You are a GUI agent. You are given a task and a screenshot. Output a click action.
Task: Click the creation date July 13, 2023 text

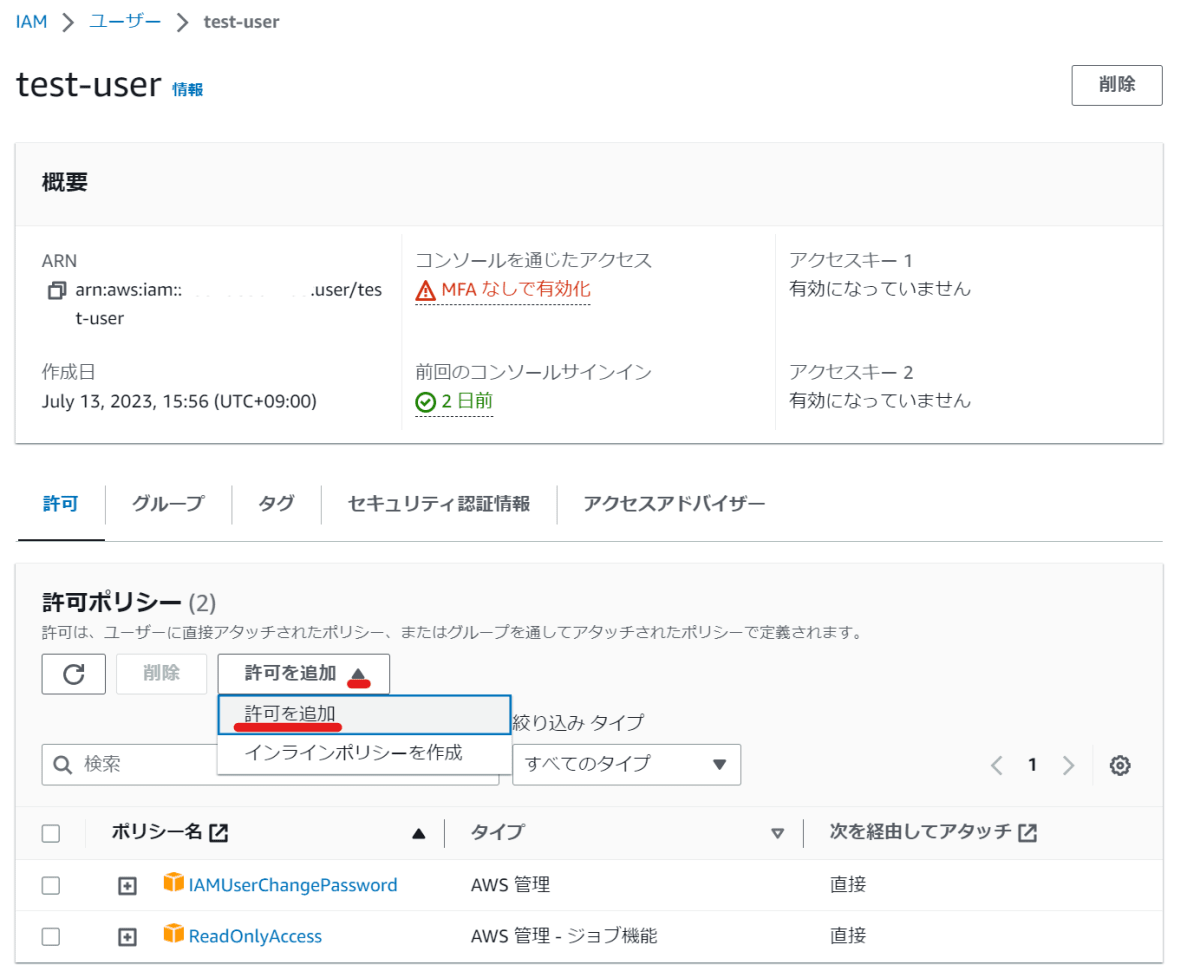(x=179, y=402)
